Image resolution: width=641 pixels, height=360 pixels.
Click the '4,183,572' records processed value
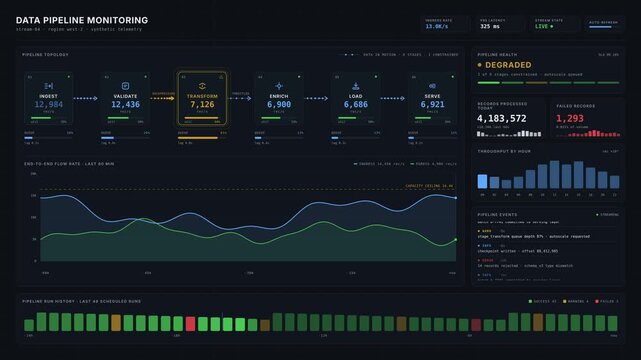tap(502, 119)
